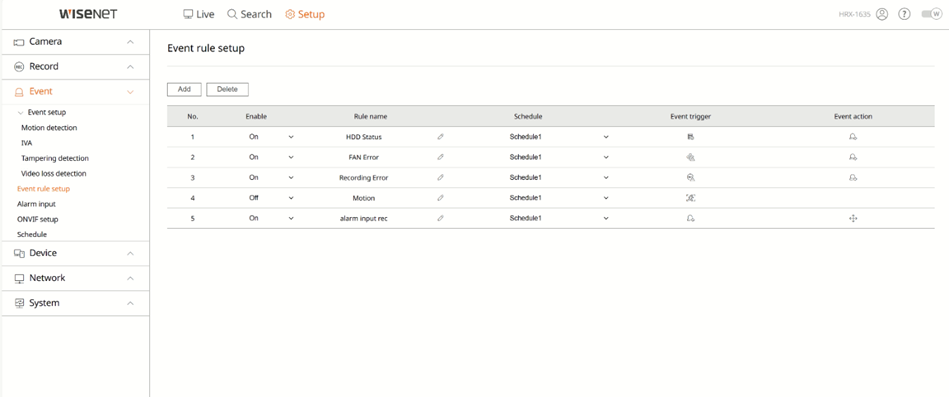949x397 pixels.
Task: Open Enable dropdown for Motion rule showing Off
Action: pyautogui.click(x=271, y=198)
